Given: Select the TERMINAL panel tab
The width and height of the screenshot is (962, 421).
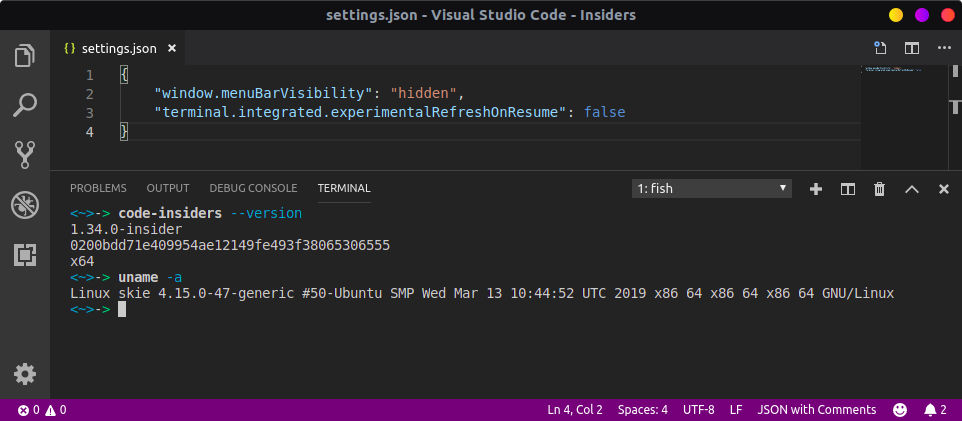Looking at the screenshot, I should [x=344, y=188].
